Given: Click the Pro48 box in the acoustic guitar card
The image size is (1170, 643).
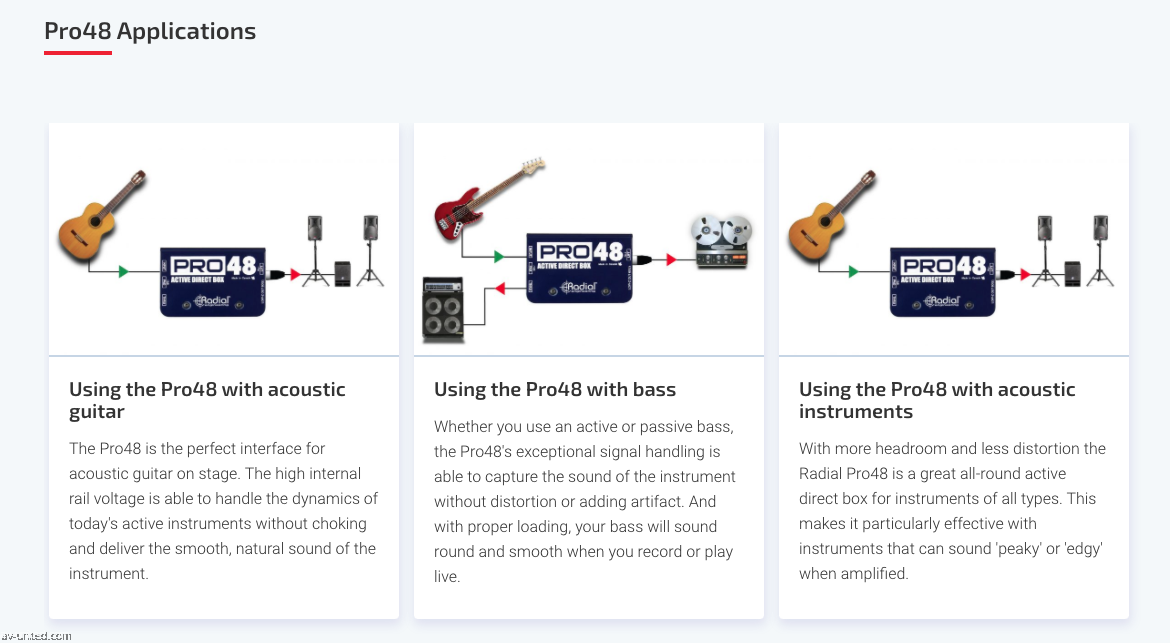Looking at the screenshot, I should (x=214, y=279).
